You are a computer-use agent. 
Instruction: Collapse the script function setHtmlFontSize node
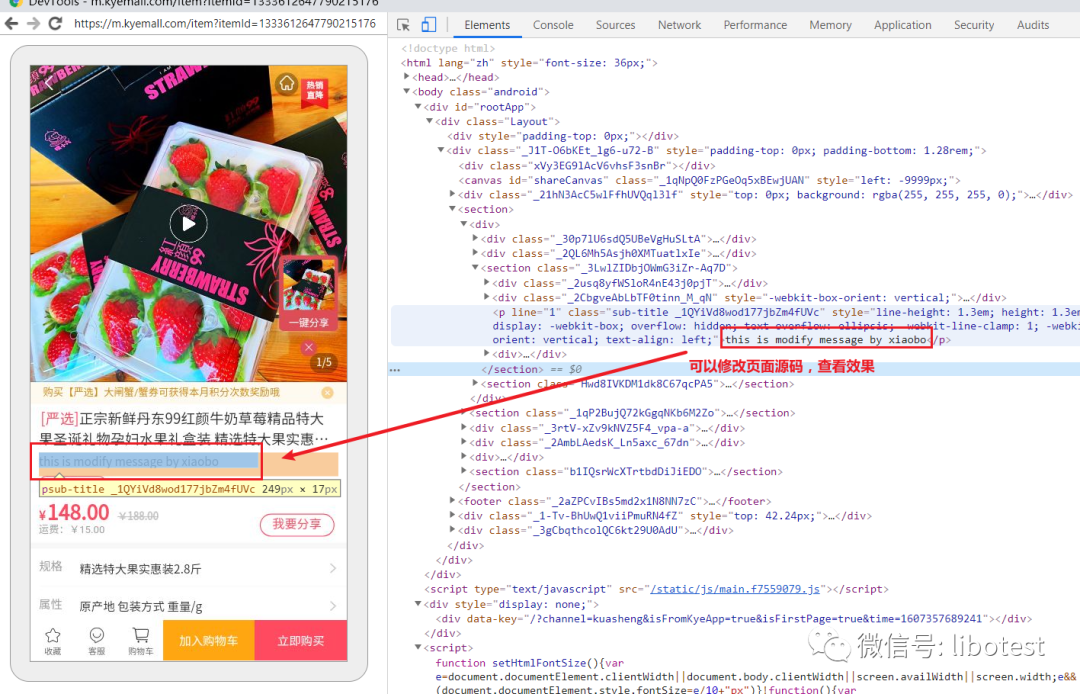[x=418, y=648]
